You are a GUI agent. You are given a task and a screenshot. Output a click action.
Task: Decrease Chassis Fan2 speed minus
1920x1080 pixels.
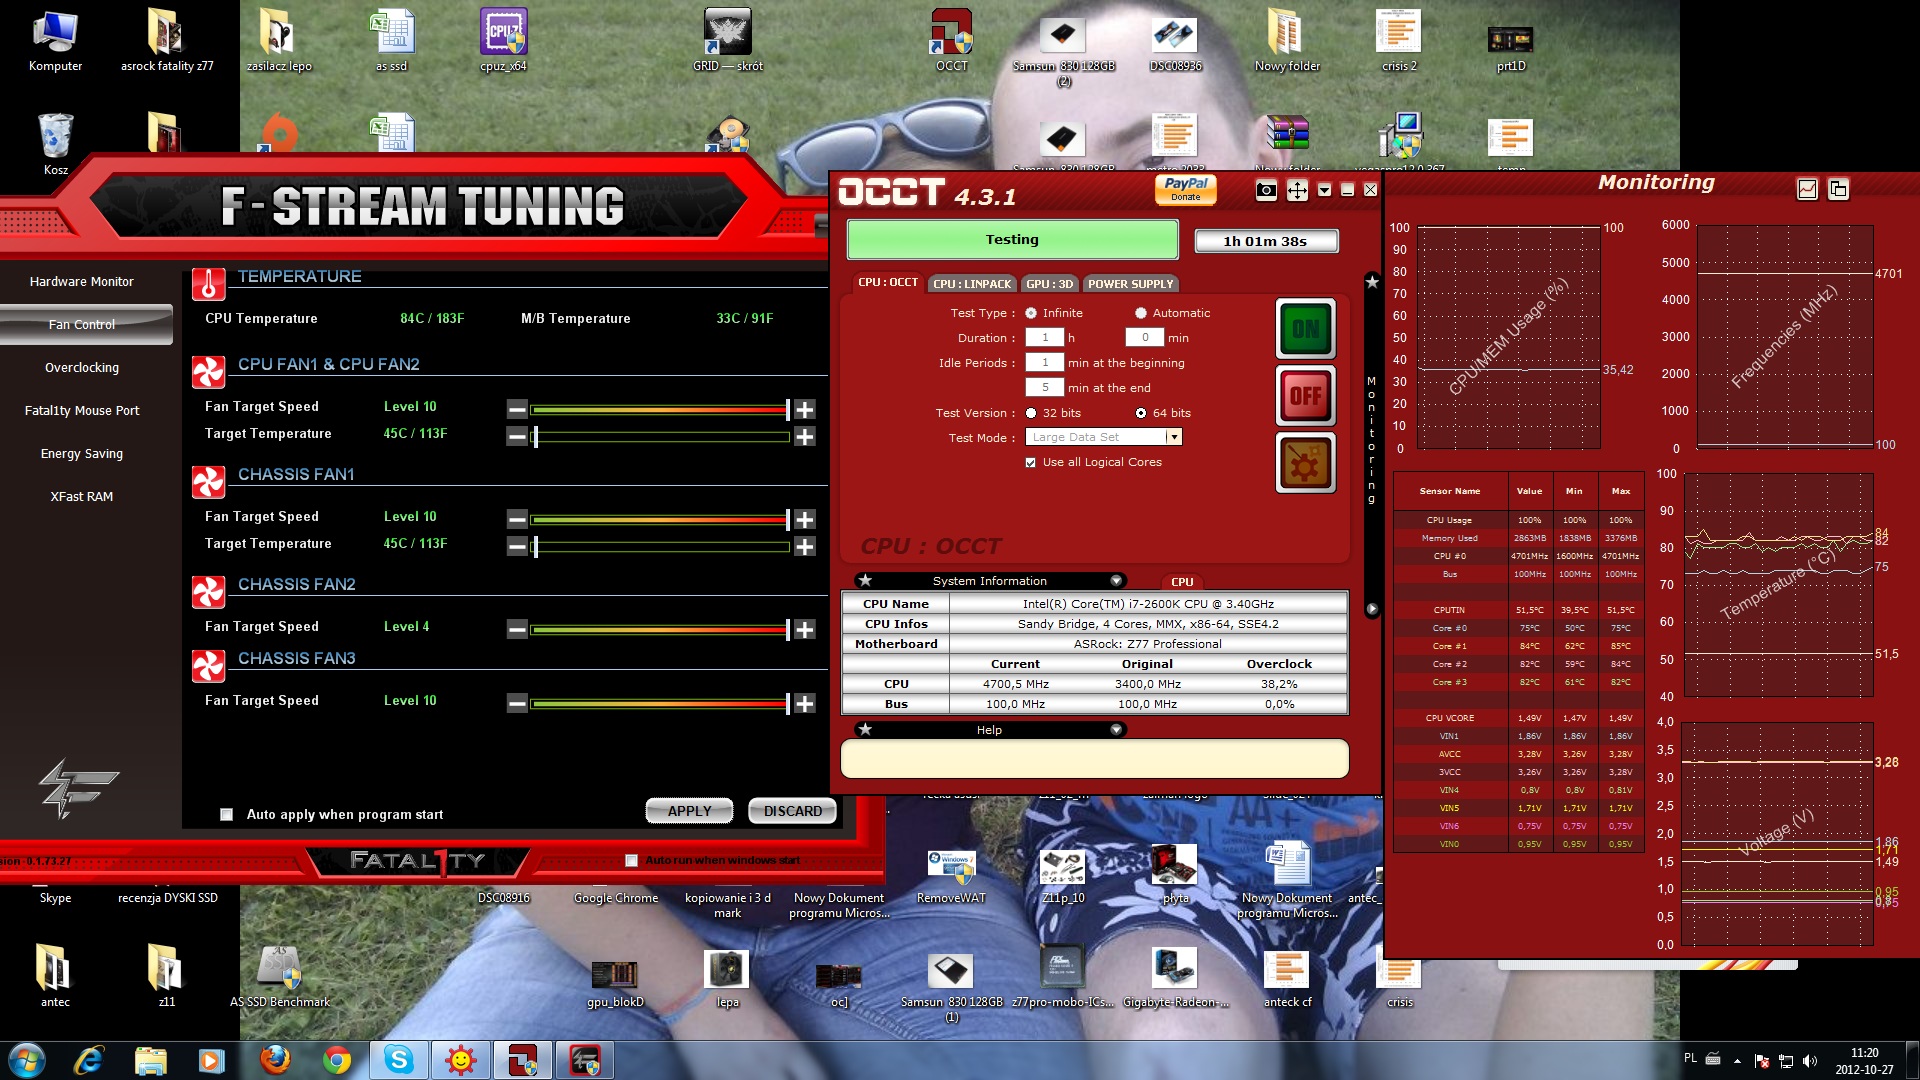[x=517, y=629]
